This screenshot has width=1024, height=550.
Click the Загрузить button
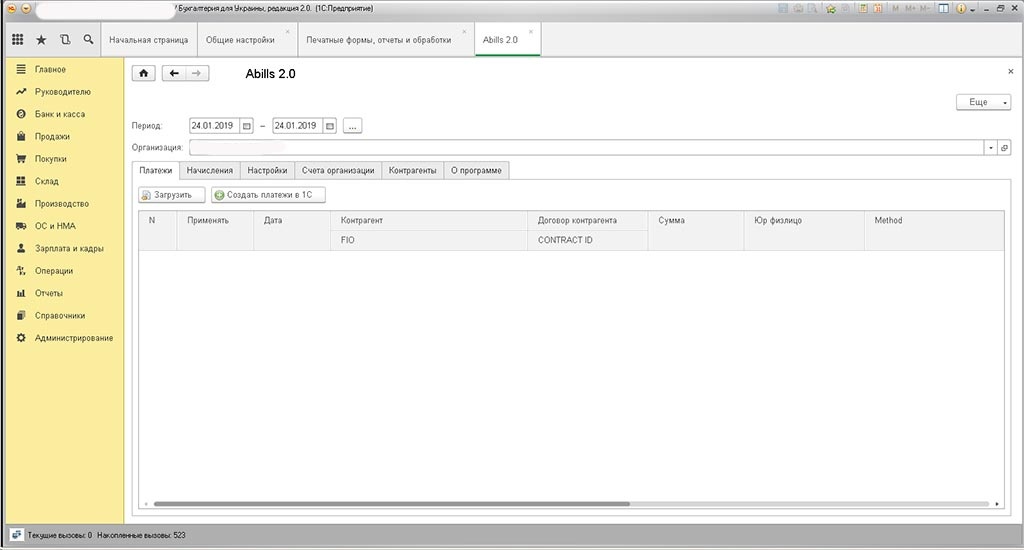(x=171, y=195)
